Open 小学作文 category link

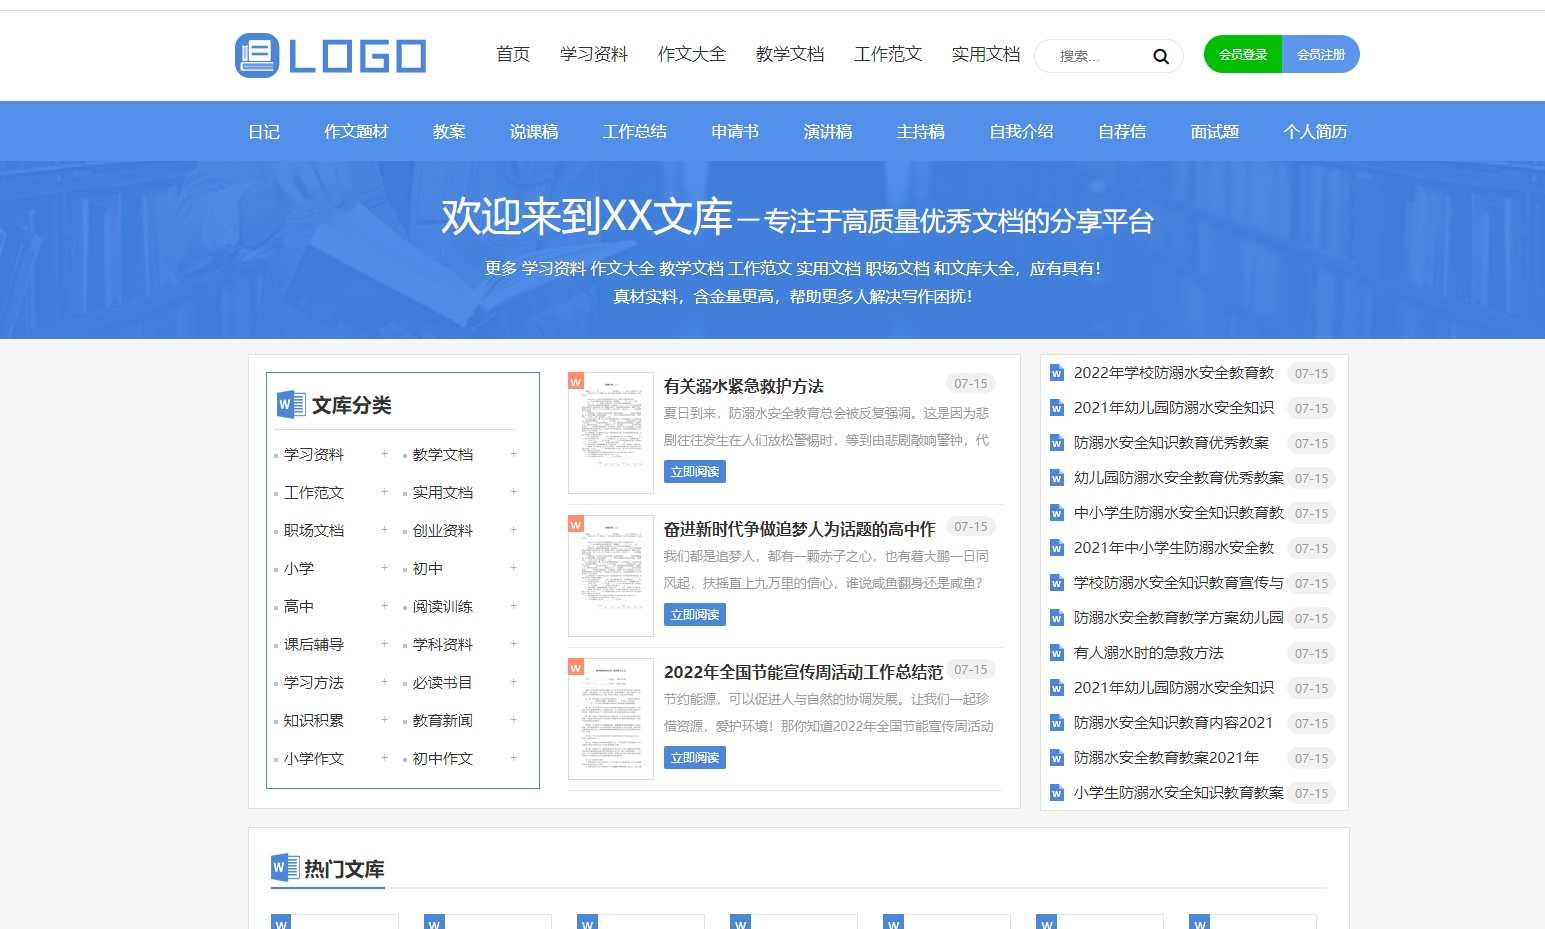click(x=314, y=758)
